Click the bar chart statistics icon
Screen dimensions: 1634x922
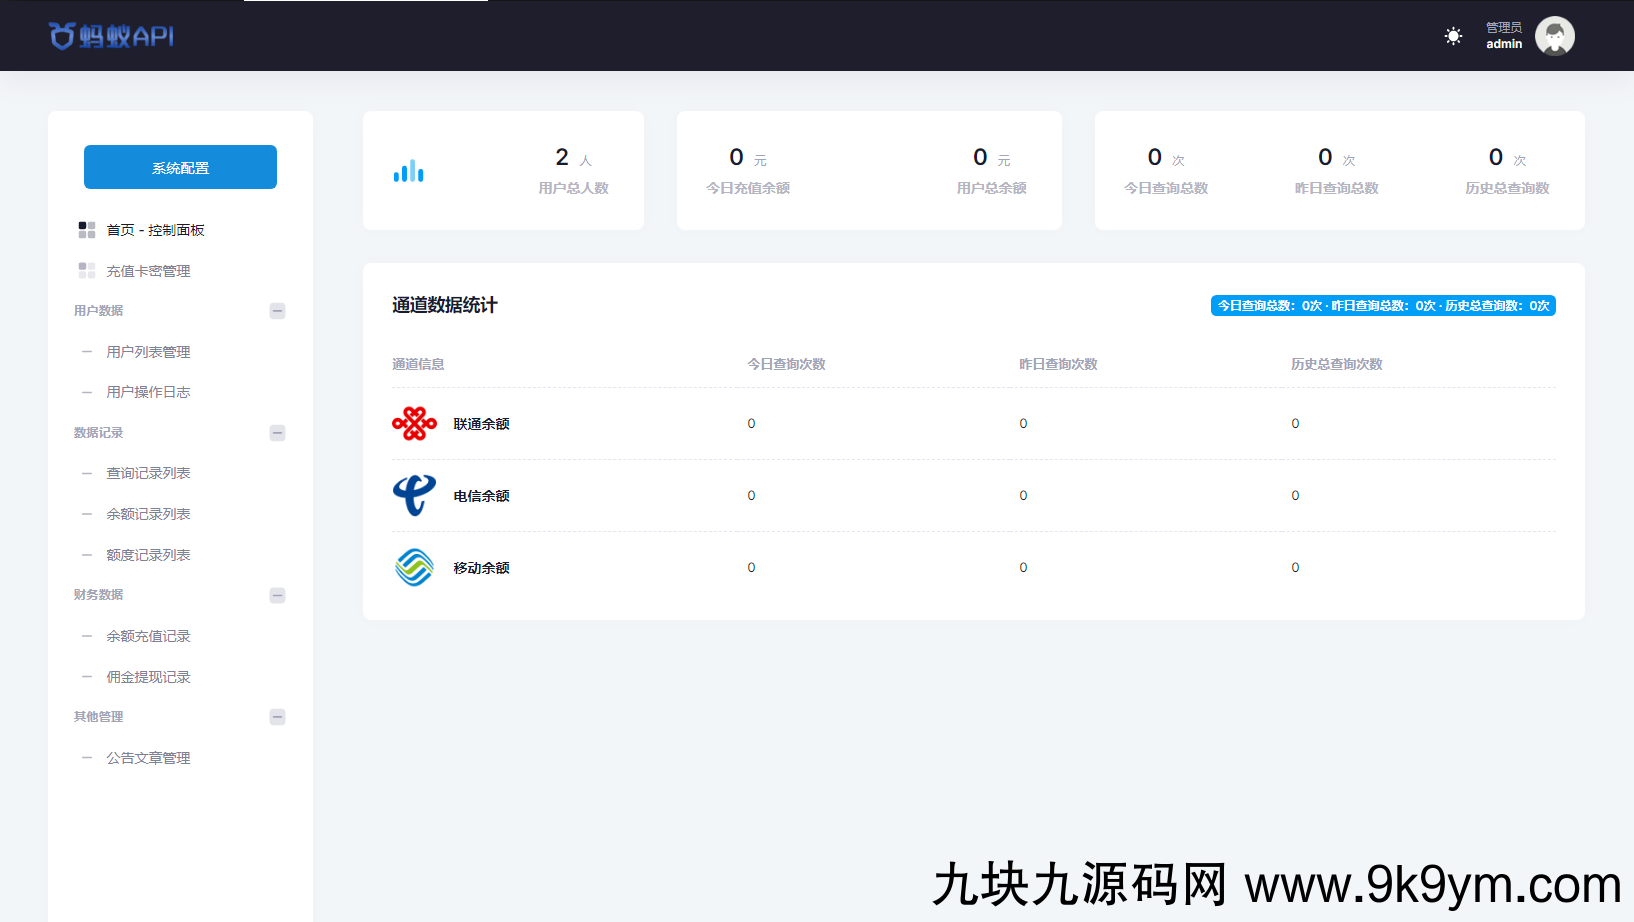pyautogui.click(x=408, y=171)
